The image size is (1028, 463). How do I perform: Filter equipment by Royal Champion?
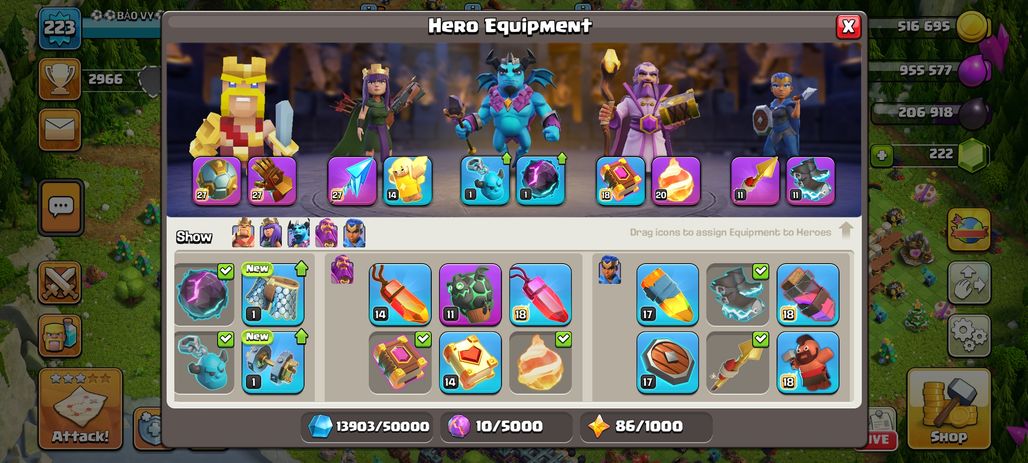[354, 233]
